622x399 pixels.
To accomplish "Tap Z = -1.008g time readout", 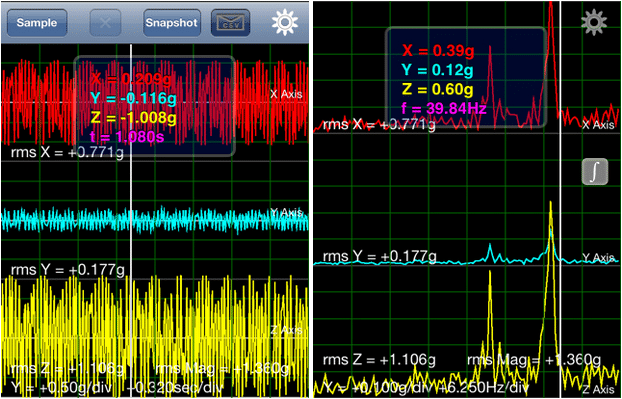I will 134,117.
